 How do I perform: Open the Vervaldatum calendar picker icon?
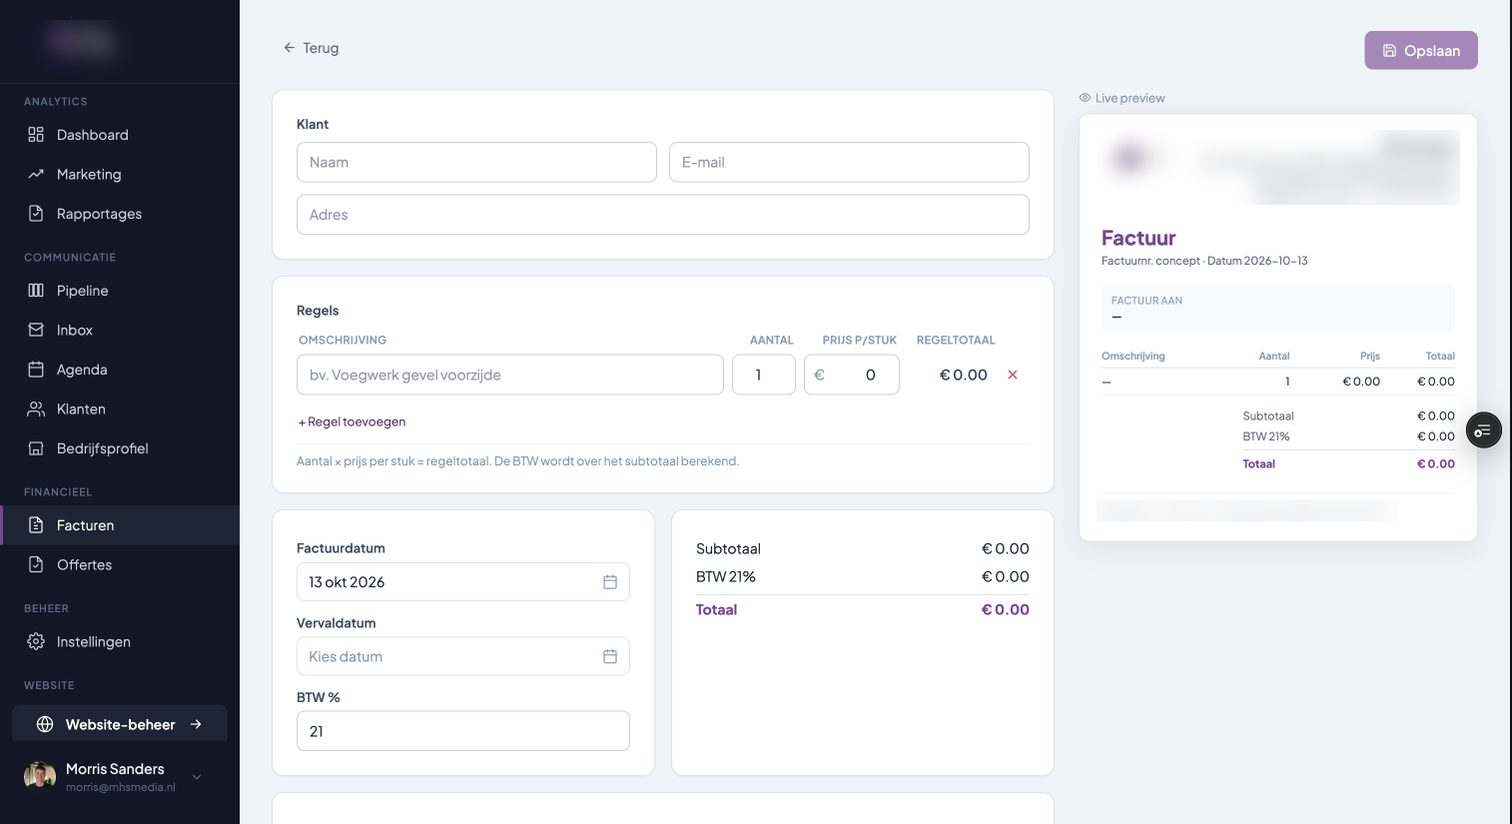click(610, 657)
